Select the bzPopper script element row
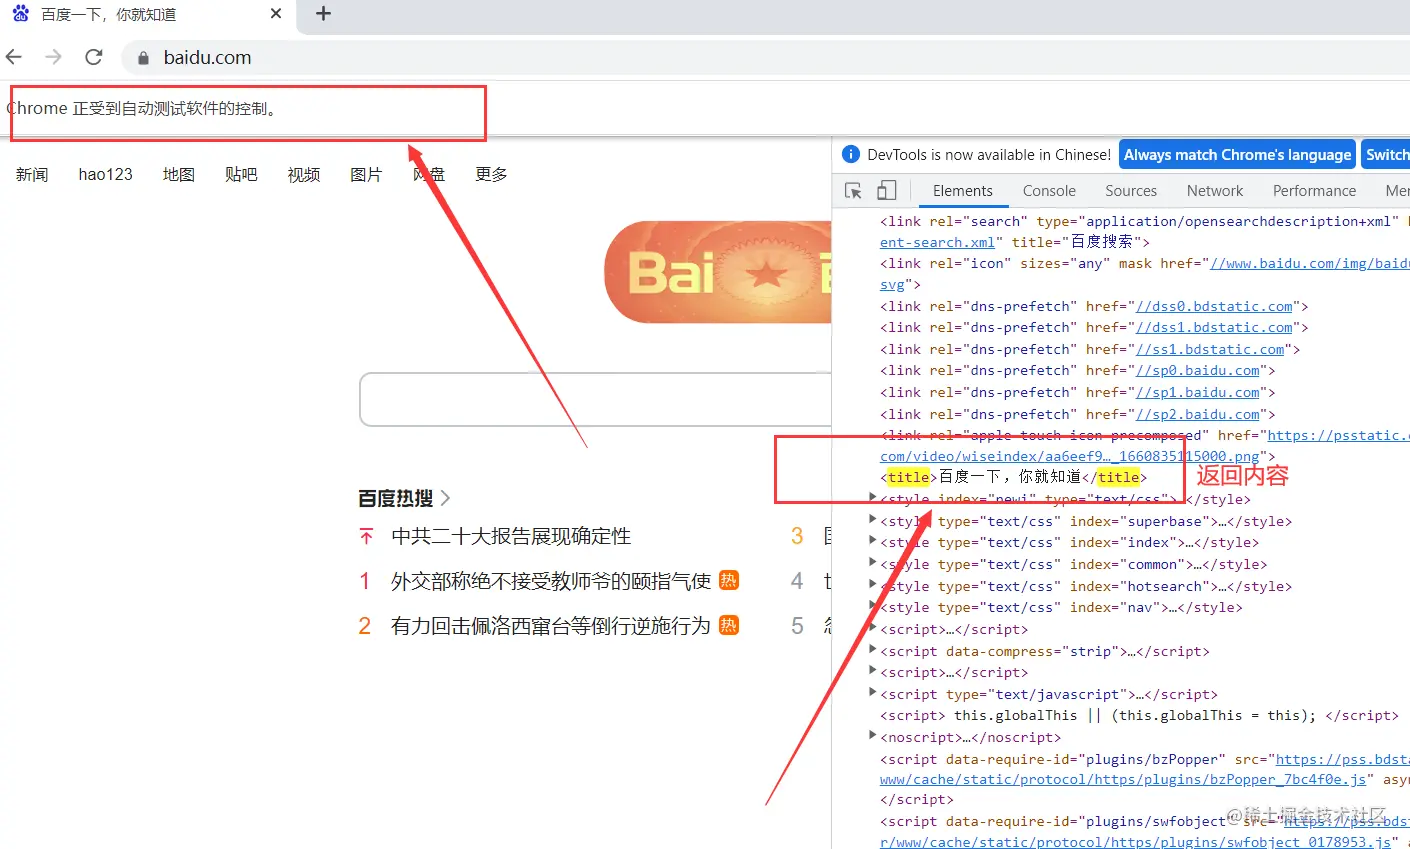 [1145, 779]
